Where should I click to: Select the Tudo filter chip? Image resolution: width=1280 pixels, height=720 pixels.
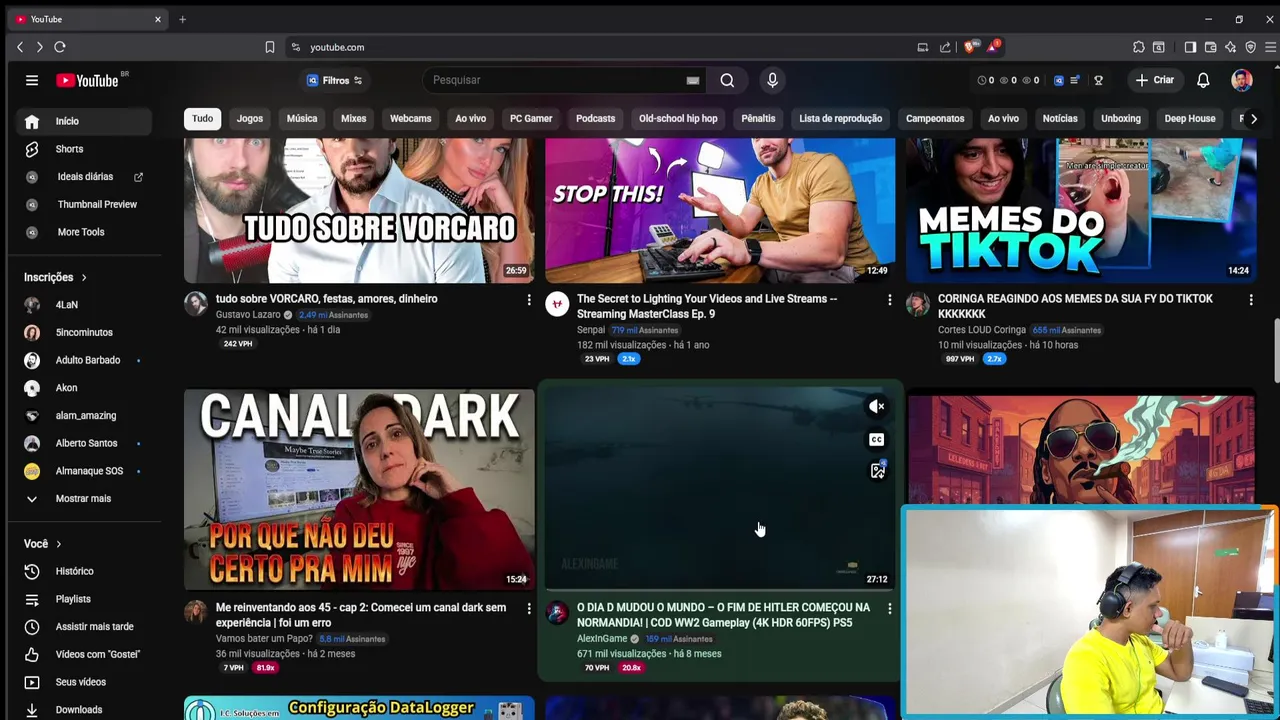202,118
